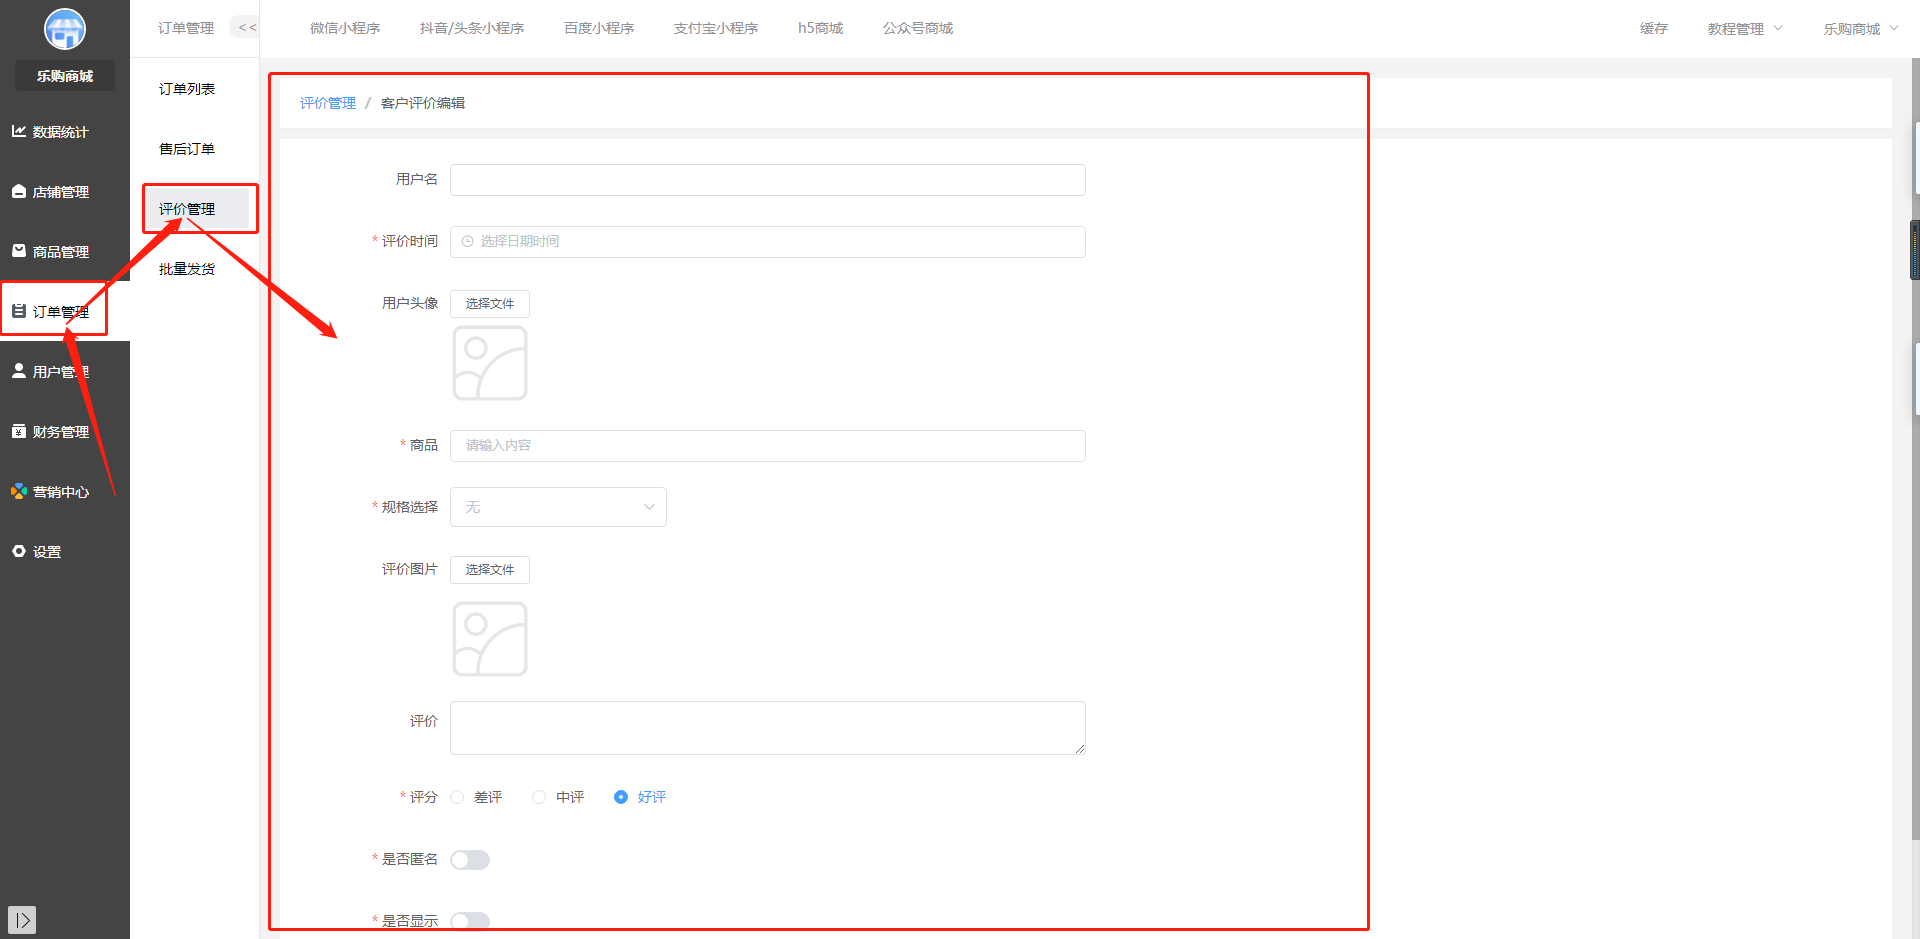Open 营销中心 in the sidebar

point(50,492)
